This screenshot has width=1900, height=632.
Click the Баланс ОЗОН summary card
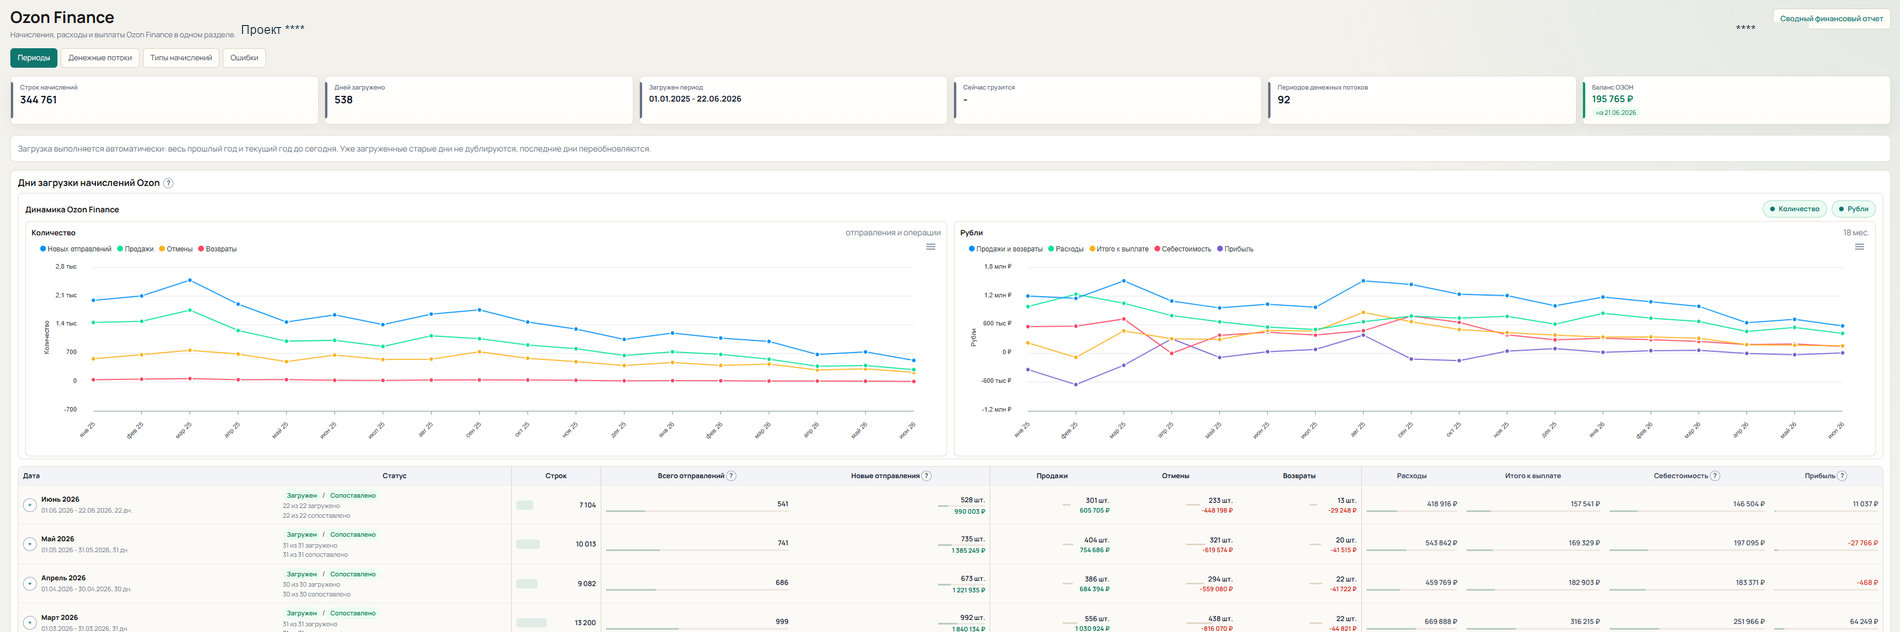[x=1736, y=100]
